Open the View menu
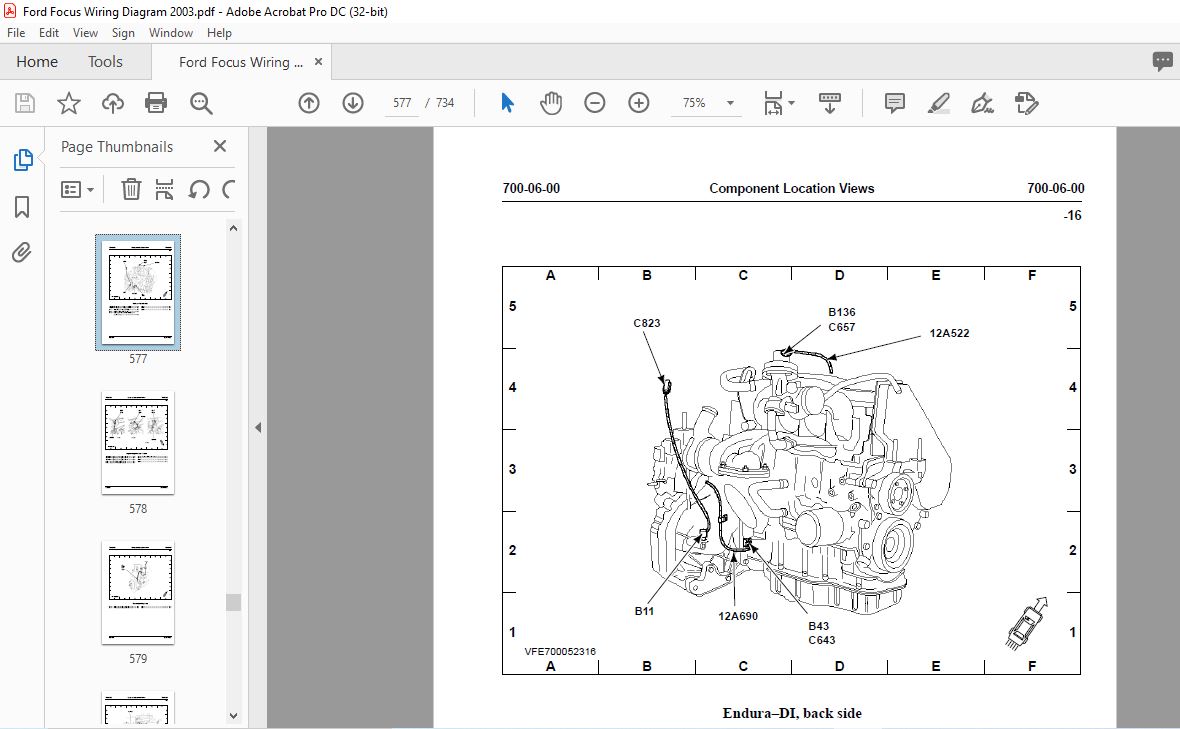 [x=85, y=32]
